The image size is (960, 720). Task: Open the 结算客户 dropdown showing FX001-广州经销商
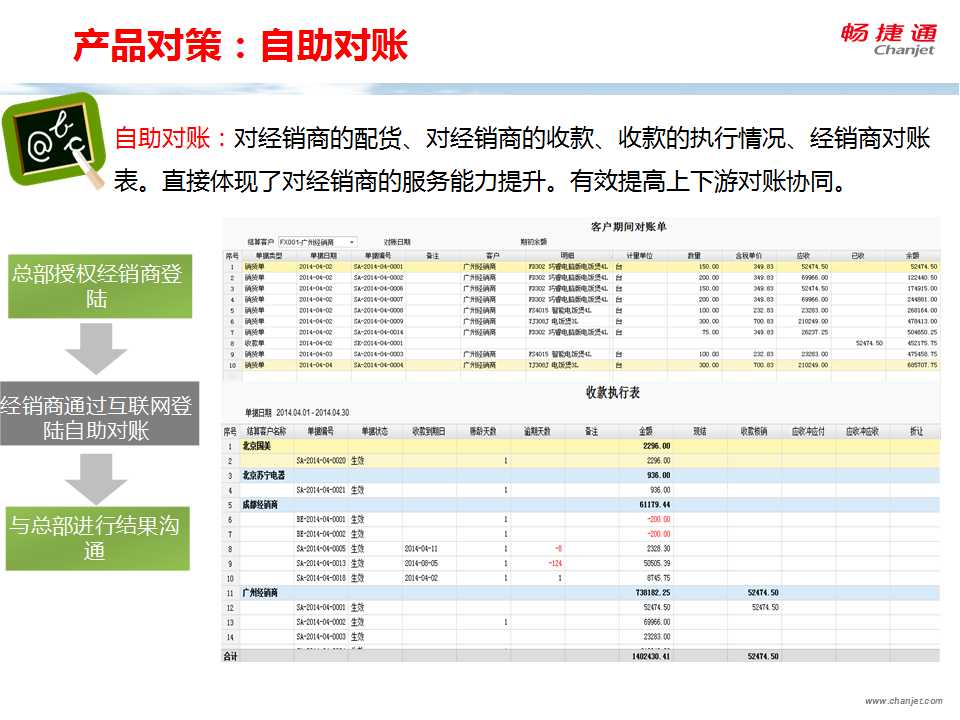(x=317, y=242)
